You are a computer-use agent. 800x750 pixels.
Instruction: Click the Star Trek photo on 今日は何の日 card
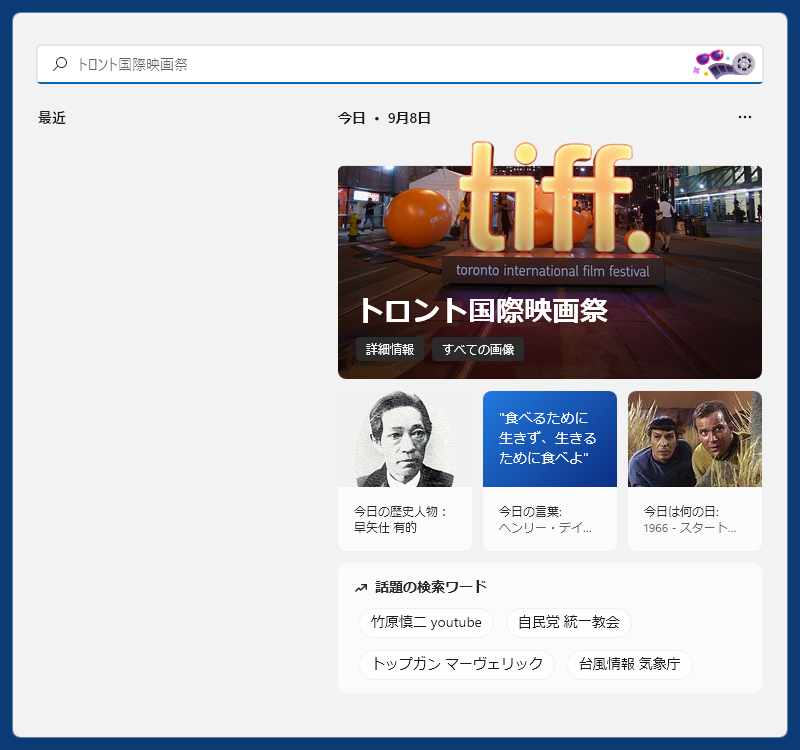[x=694, y=439]
